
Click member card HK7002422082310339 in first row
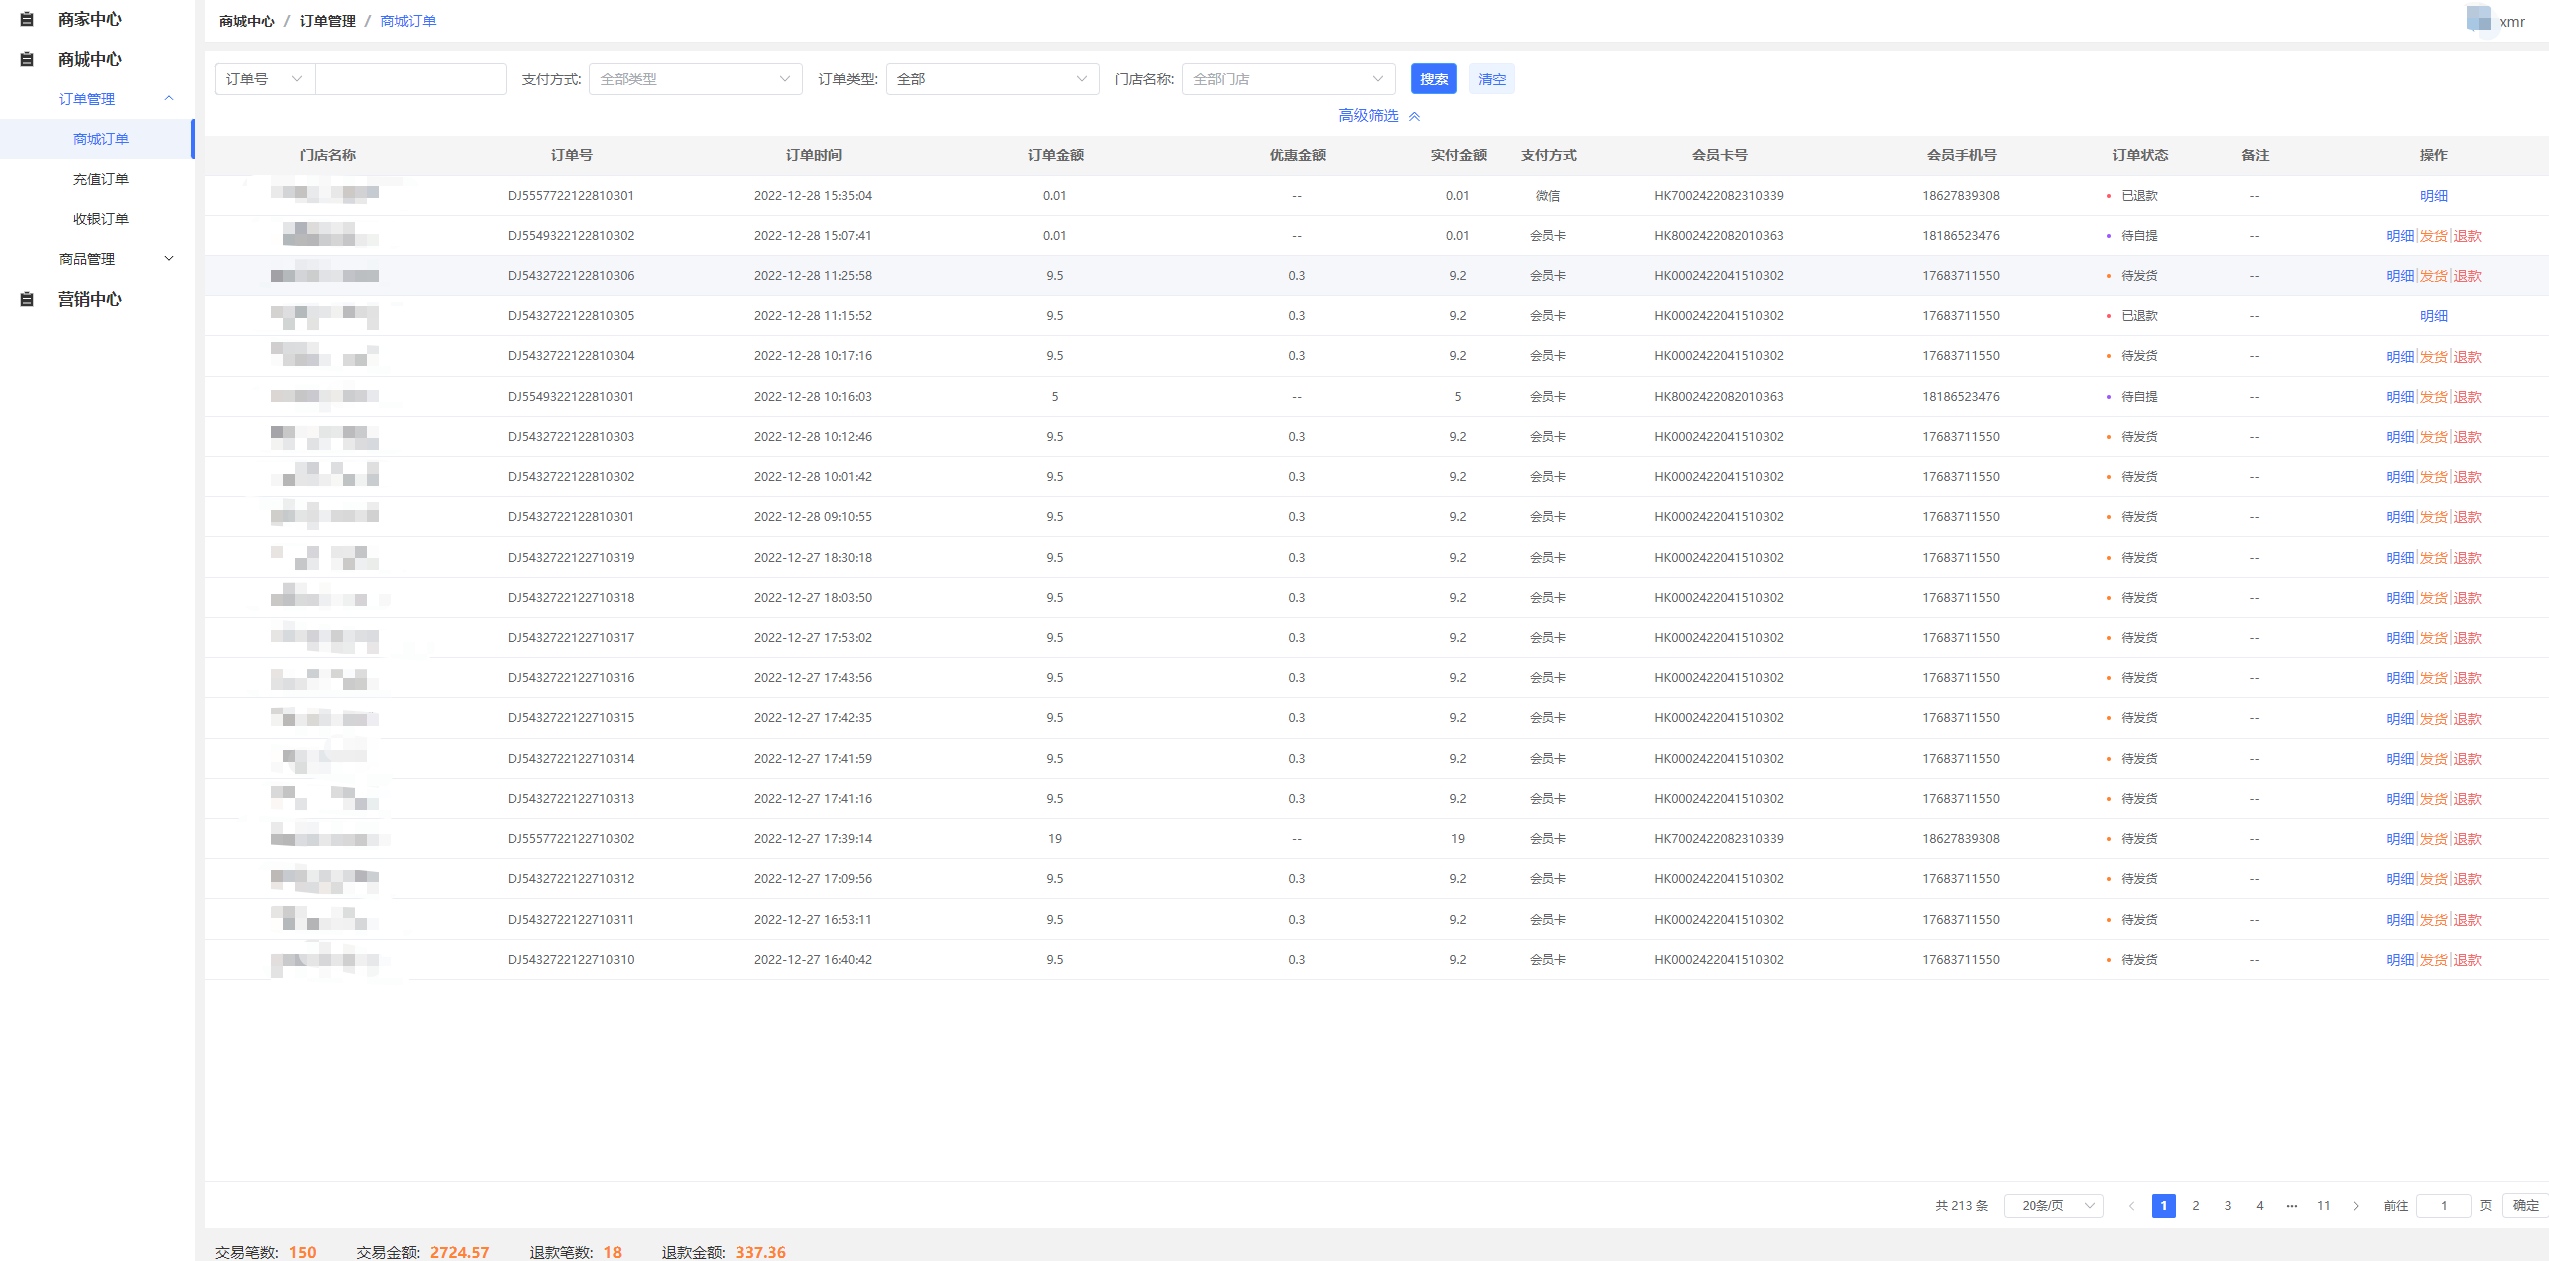pos(1718,195)
